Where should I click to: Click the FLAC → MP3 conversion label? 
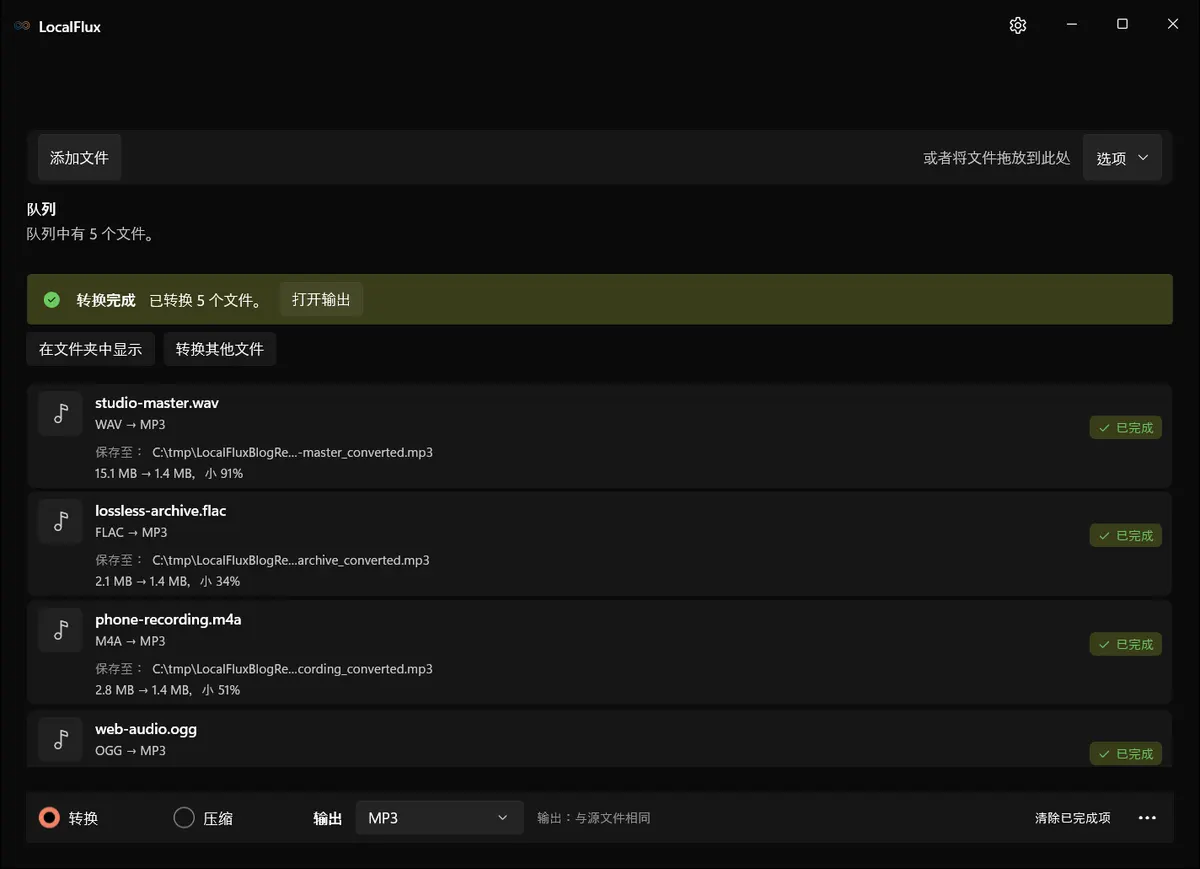coord(131,533)
